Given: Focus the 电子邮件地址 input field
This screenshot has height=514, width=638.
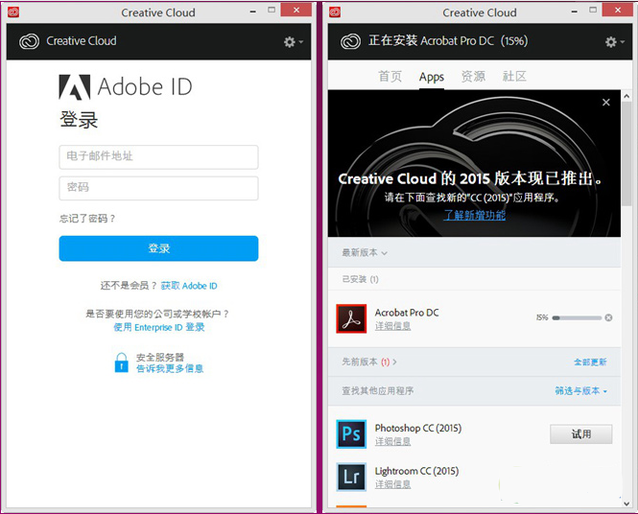Looking at the screenshot, I should pos(159,157).
